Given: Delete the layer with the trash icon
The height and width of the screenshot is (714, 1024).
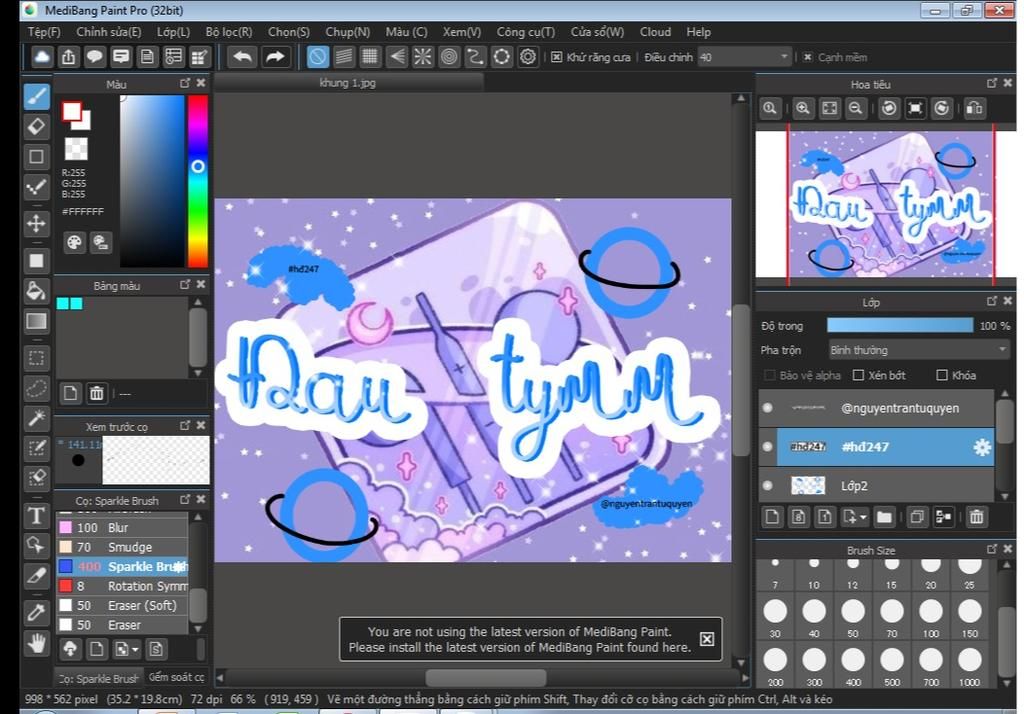Looking at the screenshot, I should coord(976,517).
